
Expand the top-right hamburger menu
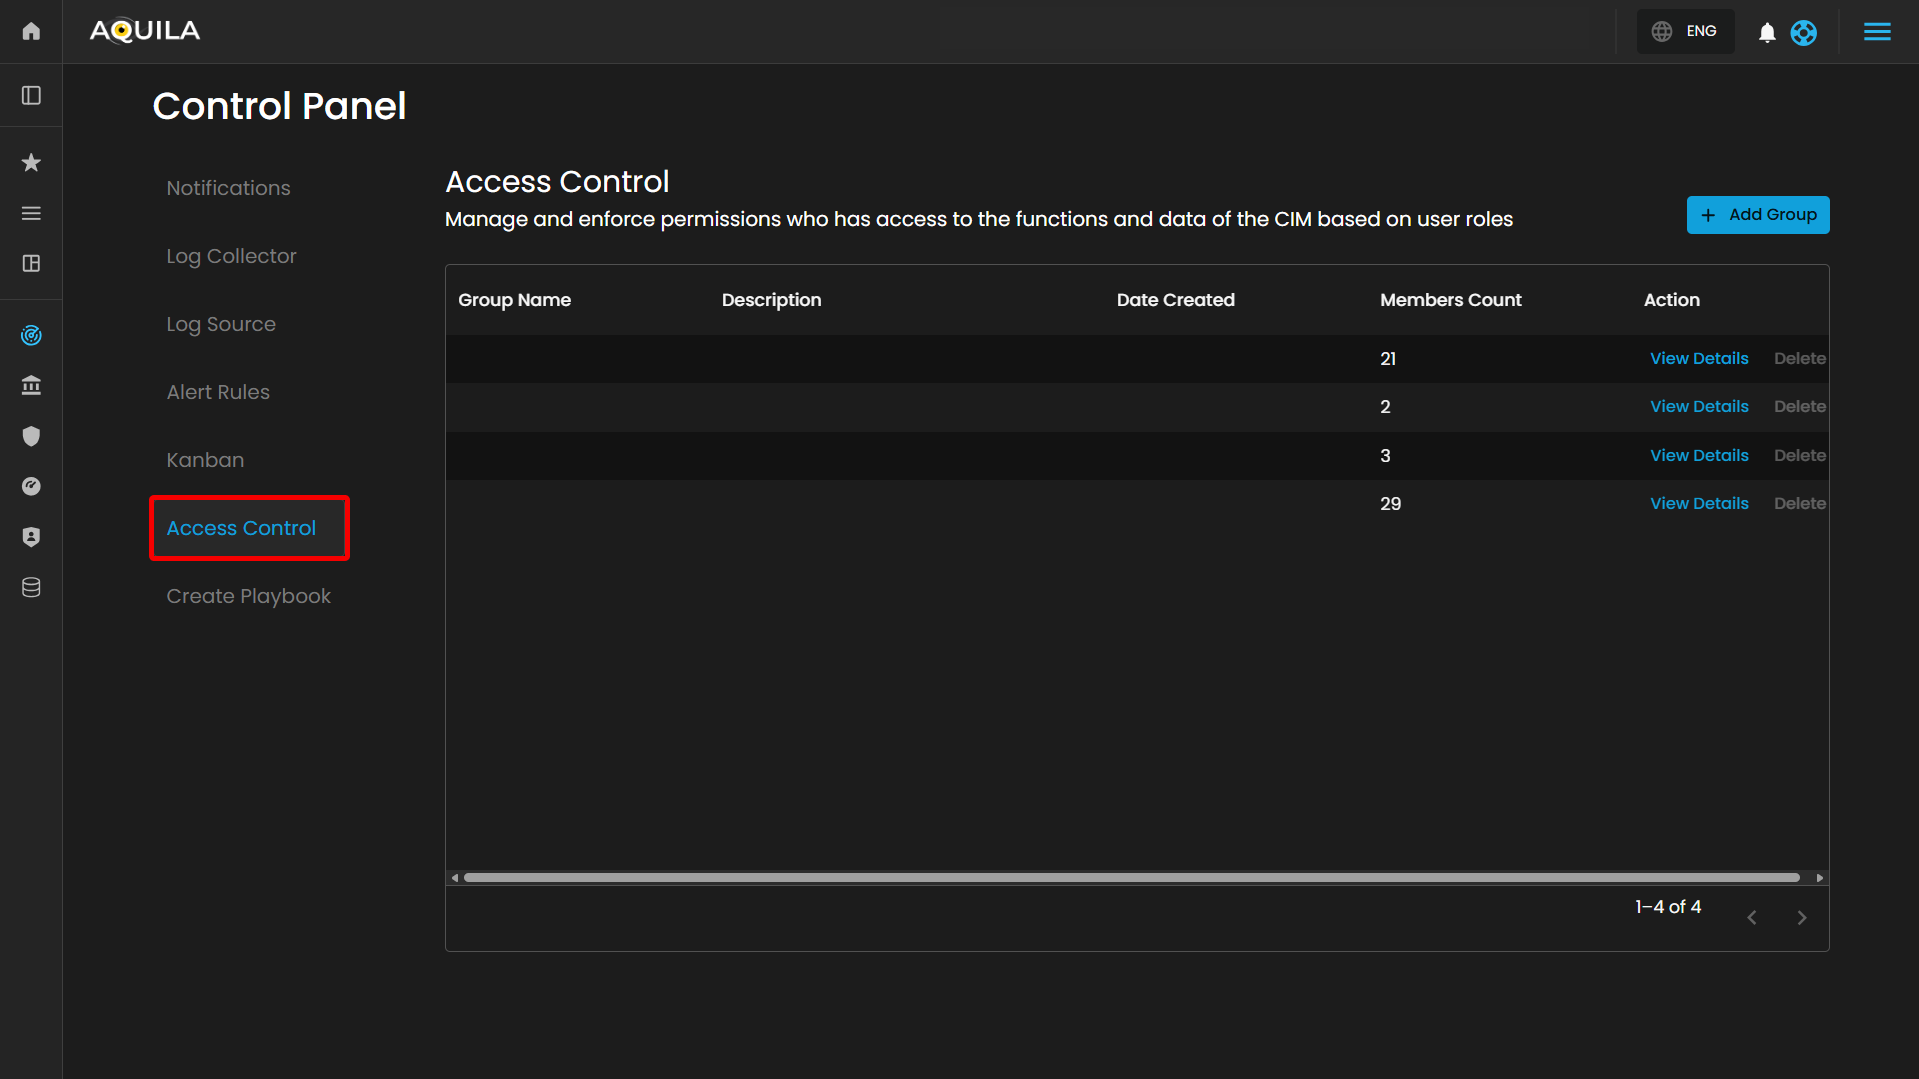pos(1877,32)
